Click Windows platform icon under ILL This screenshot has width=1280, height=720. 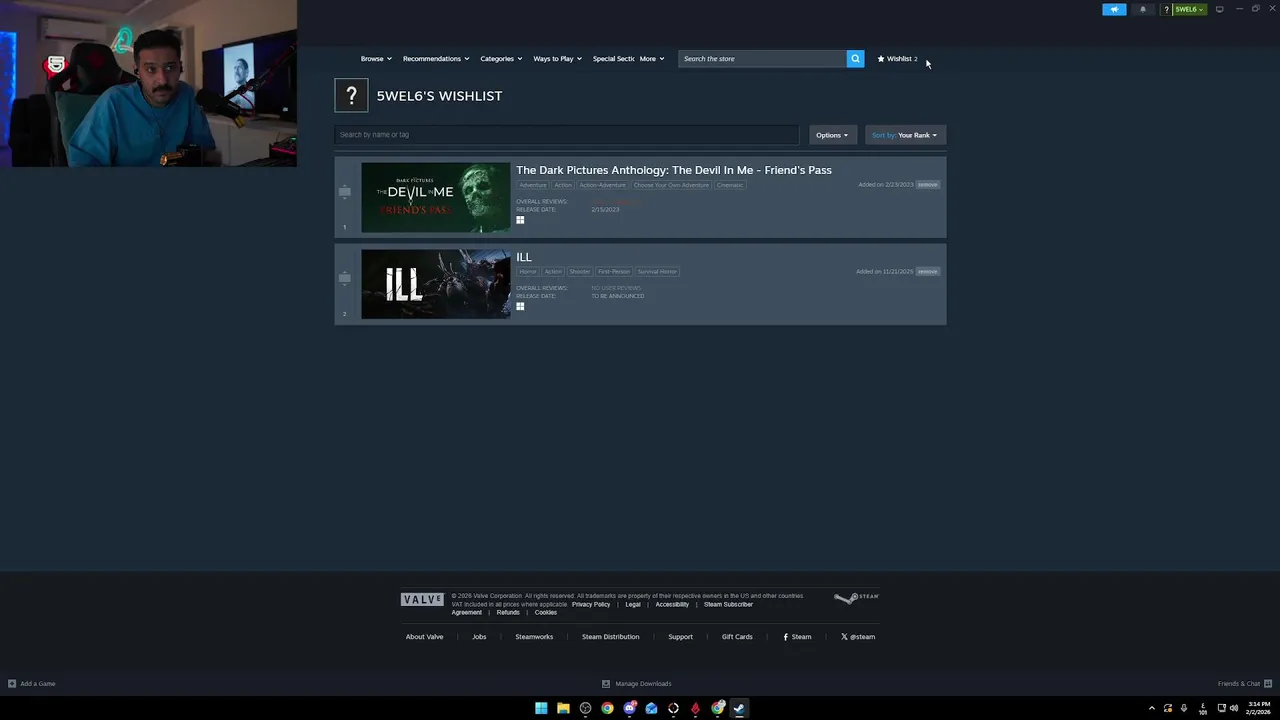pos(520,307)
